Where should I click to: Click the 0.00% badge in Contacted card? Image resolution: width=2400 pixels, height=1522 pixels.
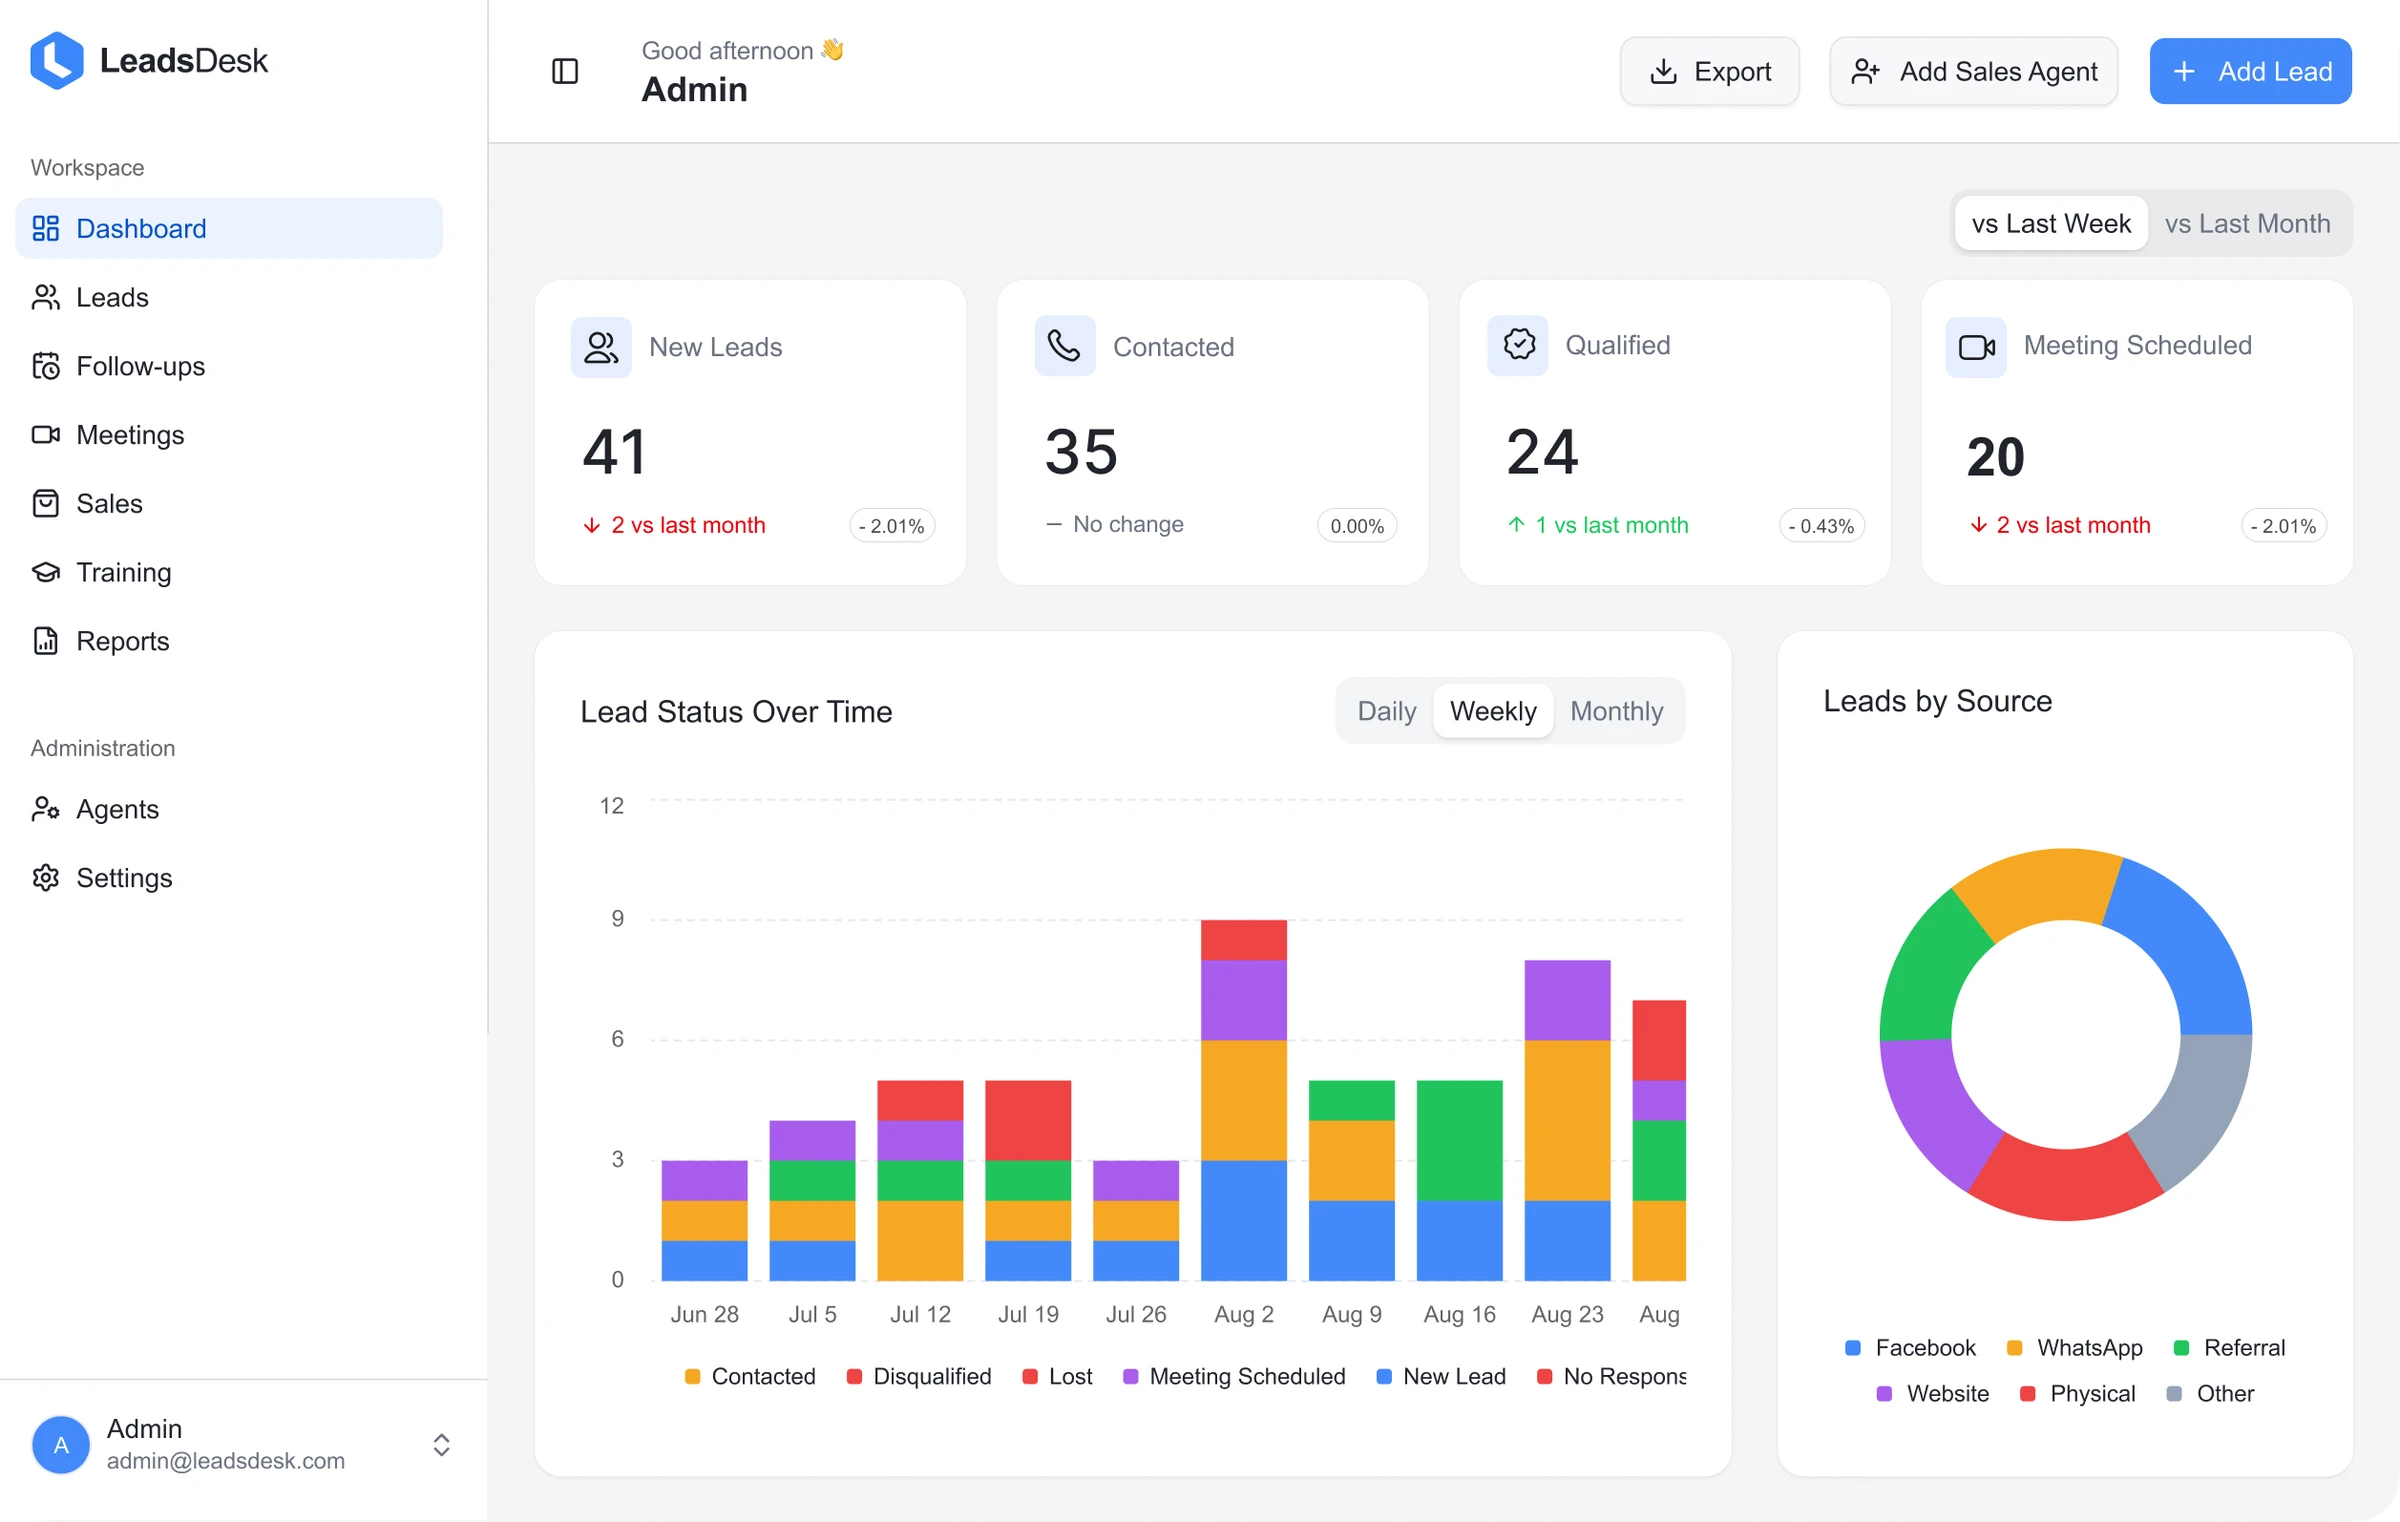coord(1357,526)
